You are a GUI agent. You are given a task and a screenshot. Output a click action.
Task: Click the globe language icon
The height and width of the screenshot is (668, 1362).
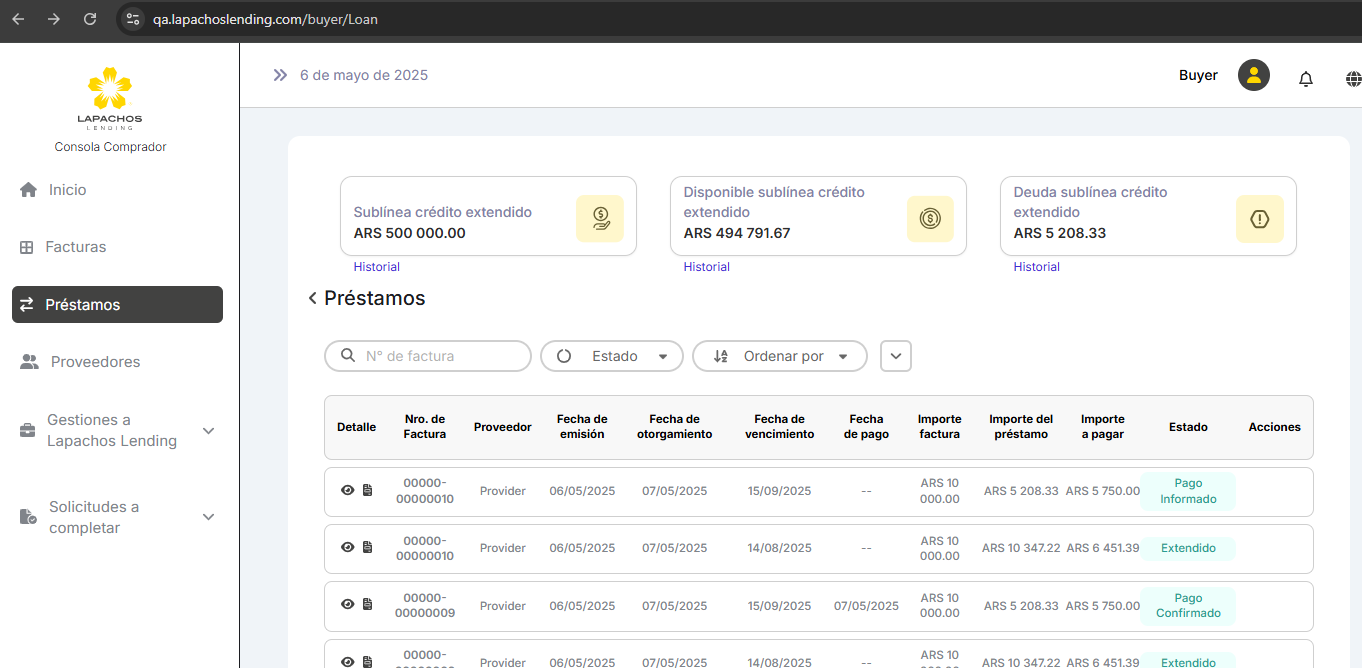click(1353, 79)
